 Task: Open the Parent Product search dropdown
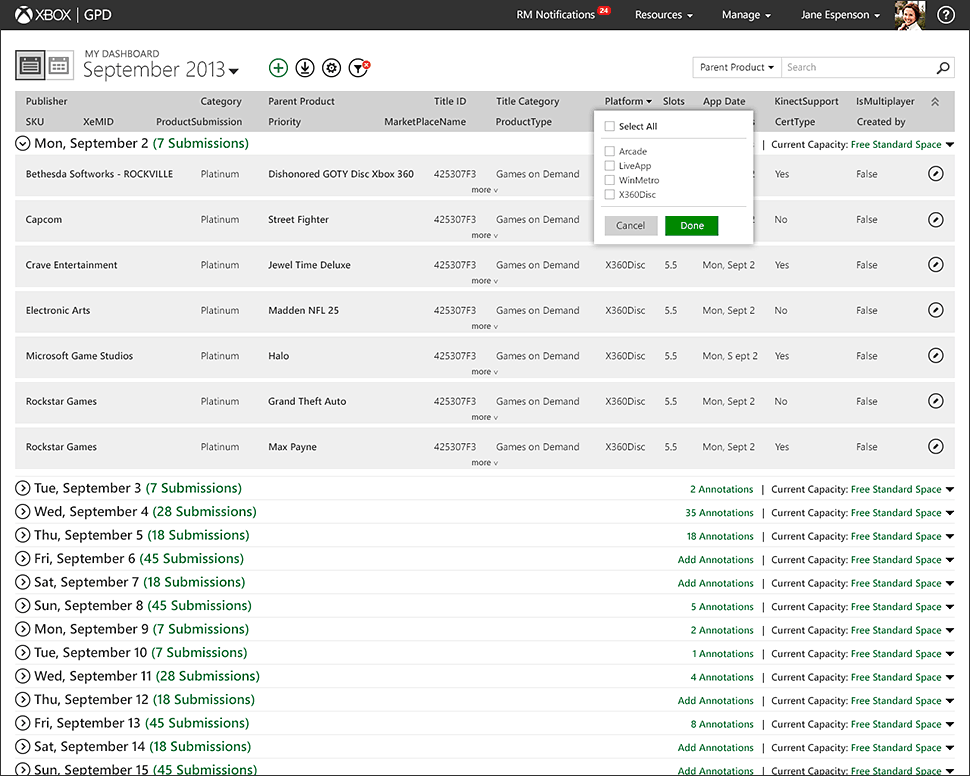click(737, 67)
